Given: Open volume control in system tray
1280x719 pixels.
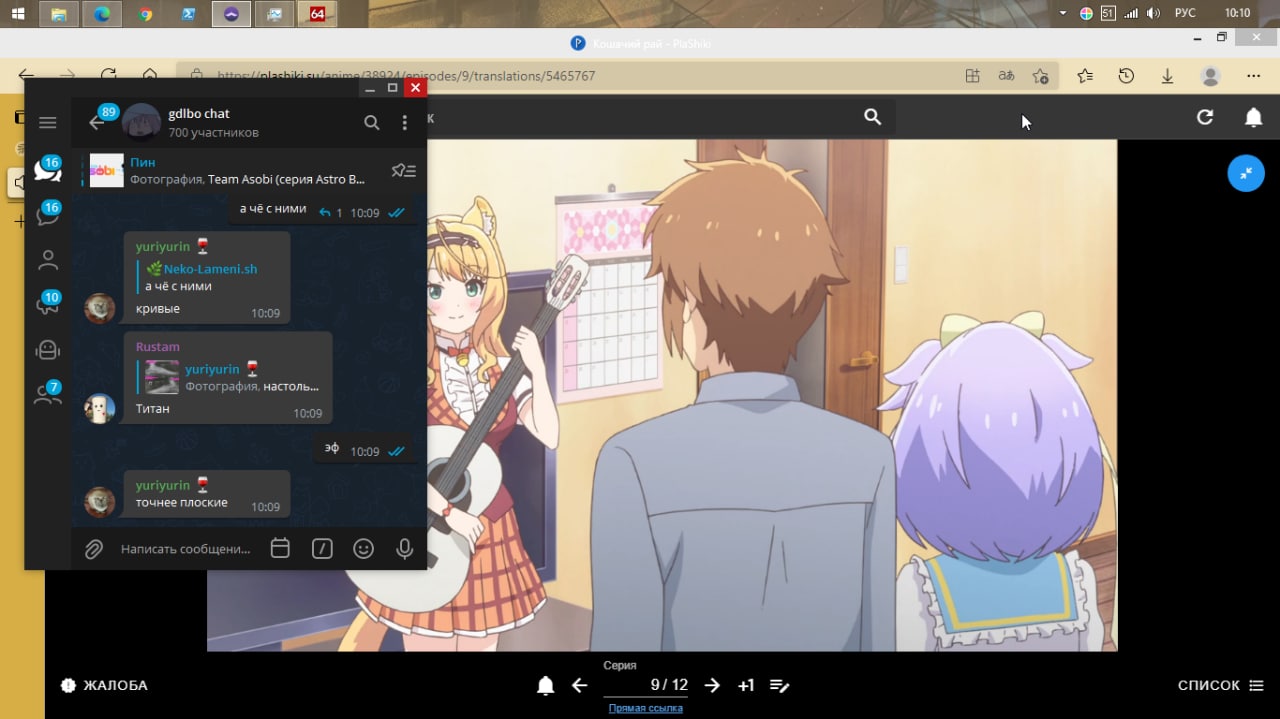Looking at the screenshot, I should [1153, 13].
